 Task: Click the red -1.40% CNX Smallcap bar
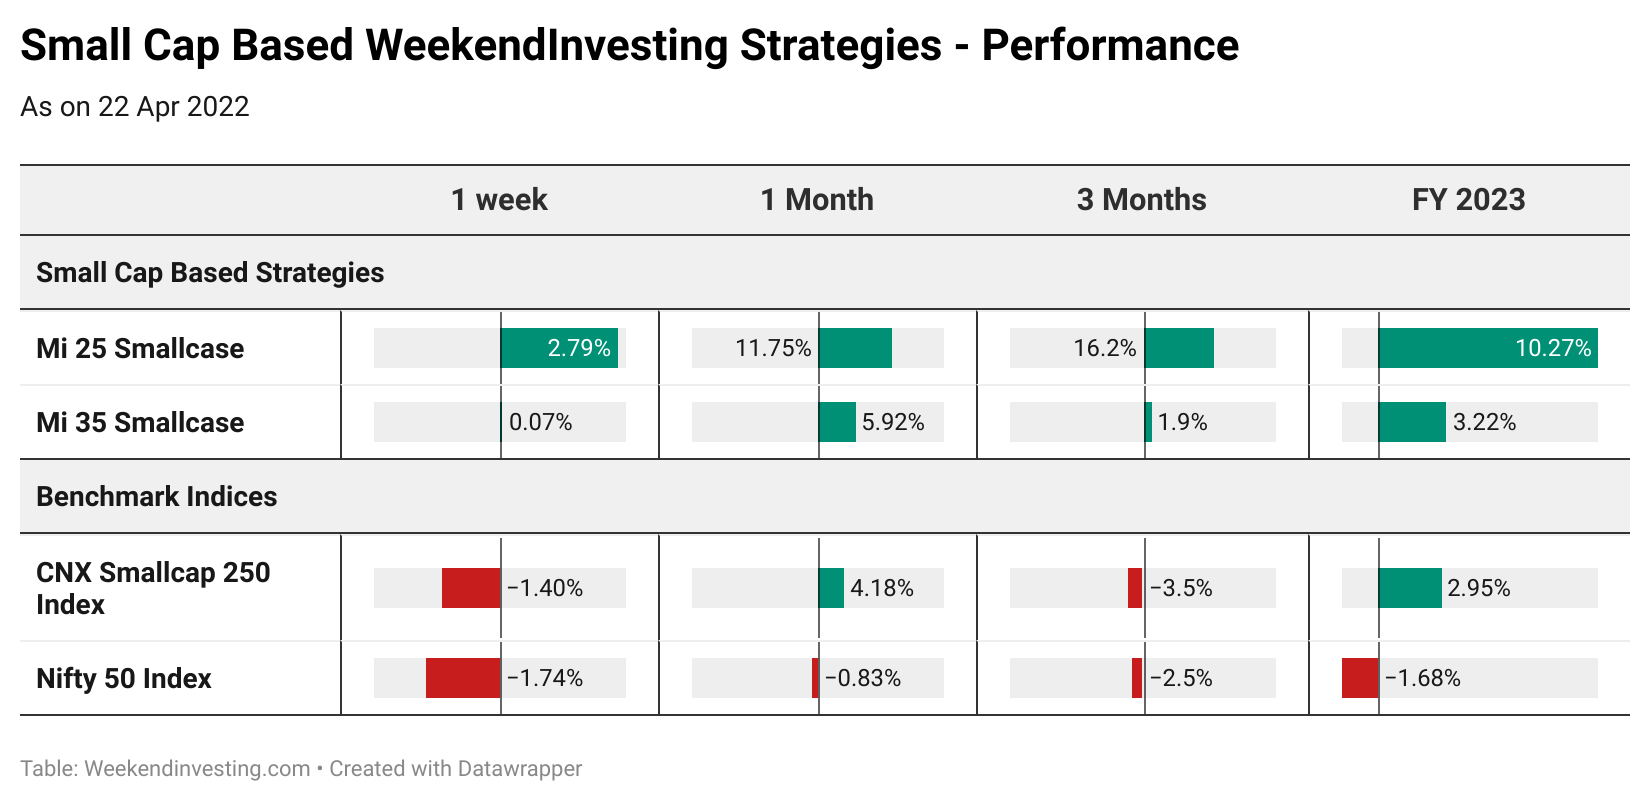coord(471,588)
